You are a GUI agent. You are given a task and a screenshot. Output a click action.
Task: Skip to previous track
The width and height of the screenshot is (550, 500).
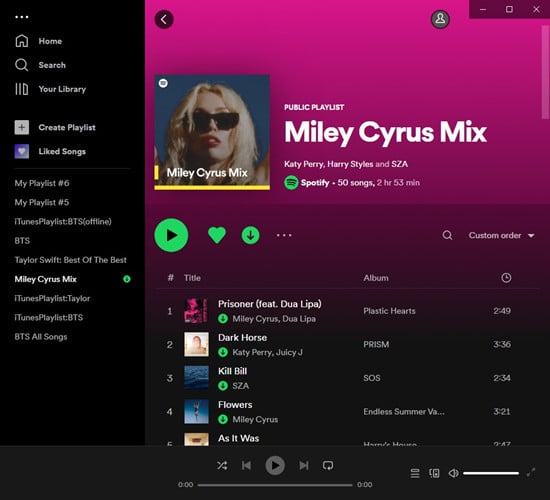[247, 466]
